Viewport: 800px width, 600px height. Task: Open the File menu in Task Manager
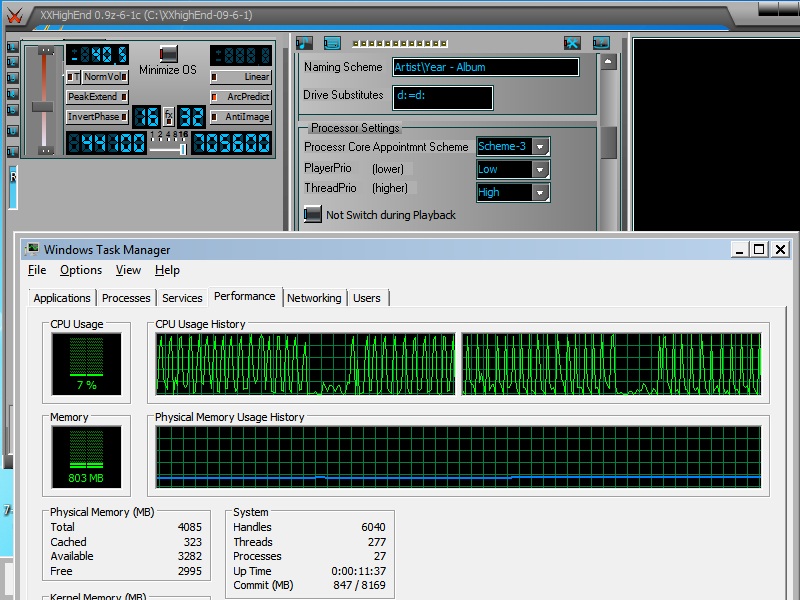37,270
